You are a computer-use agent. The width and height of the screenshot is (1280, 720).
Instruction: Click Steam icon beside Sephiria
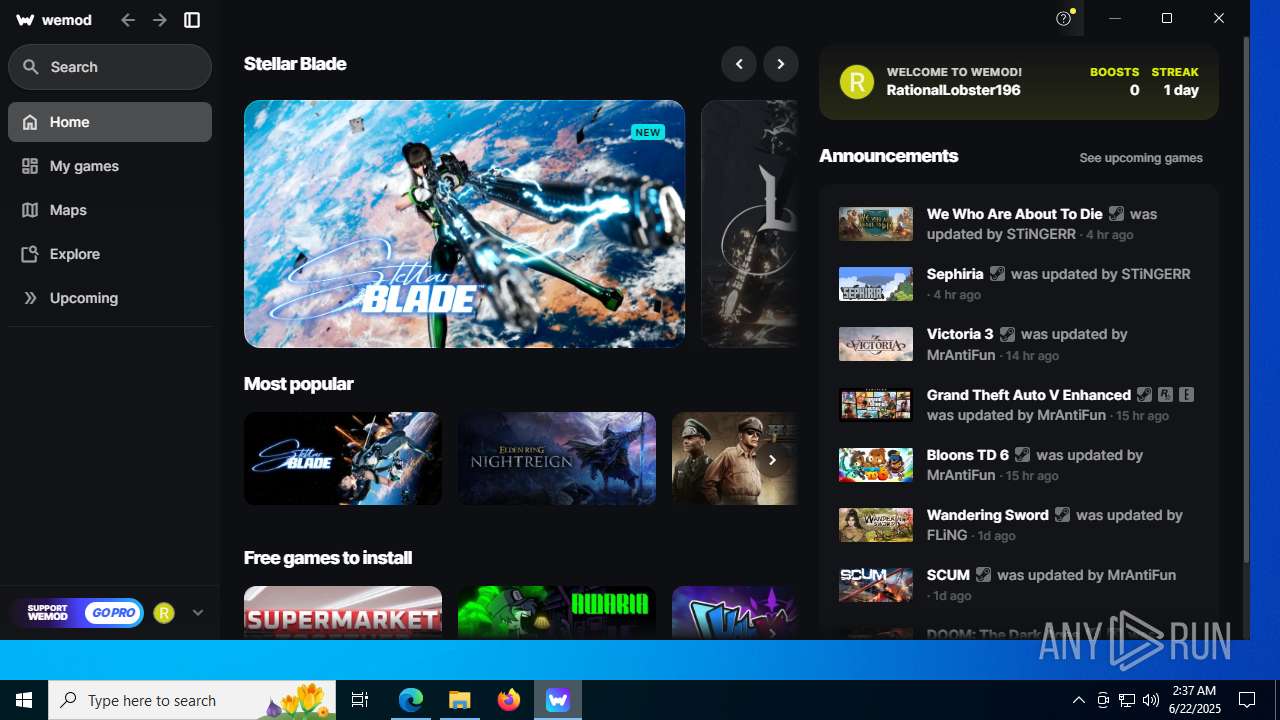coord(997,273)
